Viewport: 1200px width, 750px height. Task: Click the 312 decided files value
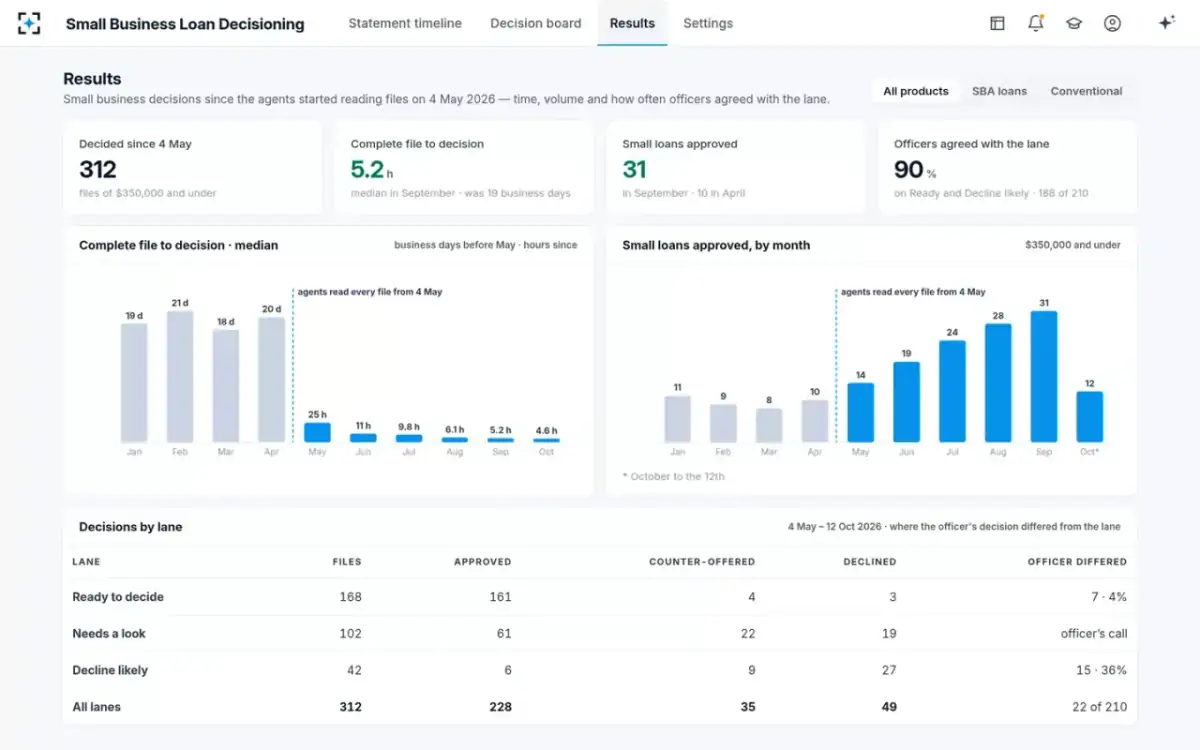[x=98, y=169]
